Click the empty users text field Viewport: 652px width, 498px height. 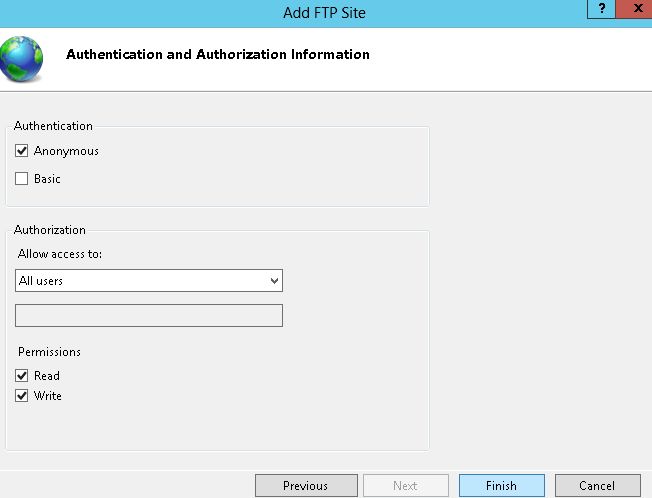[x=149, y=316]
